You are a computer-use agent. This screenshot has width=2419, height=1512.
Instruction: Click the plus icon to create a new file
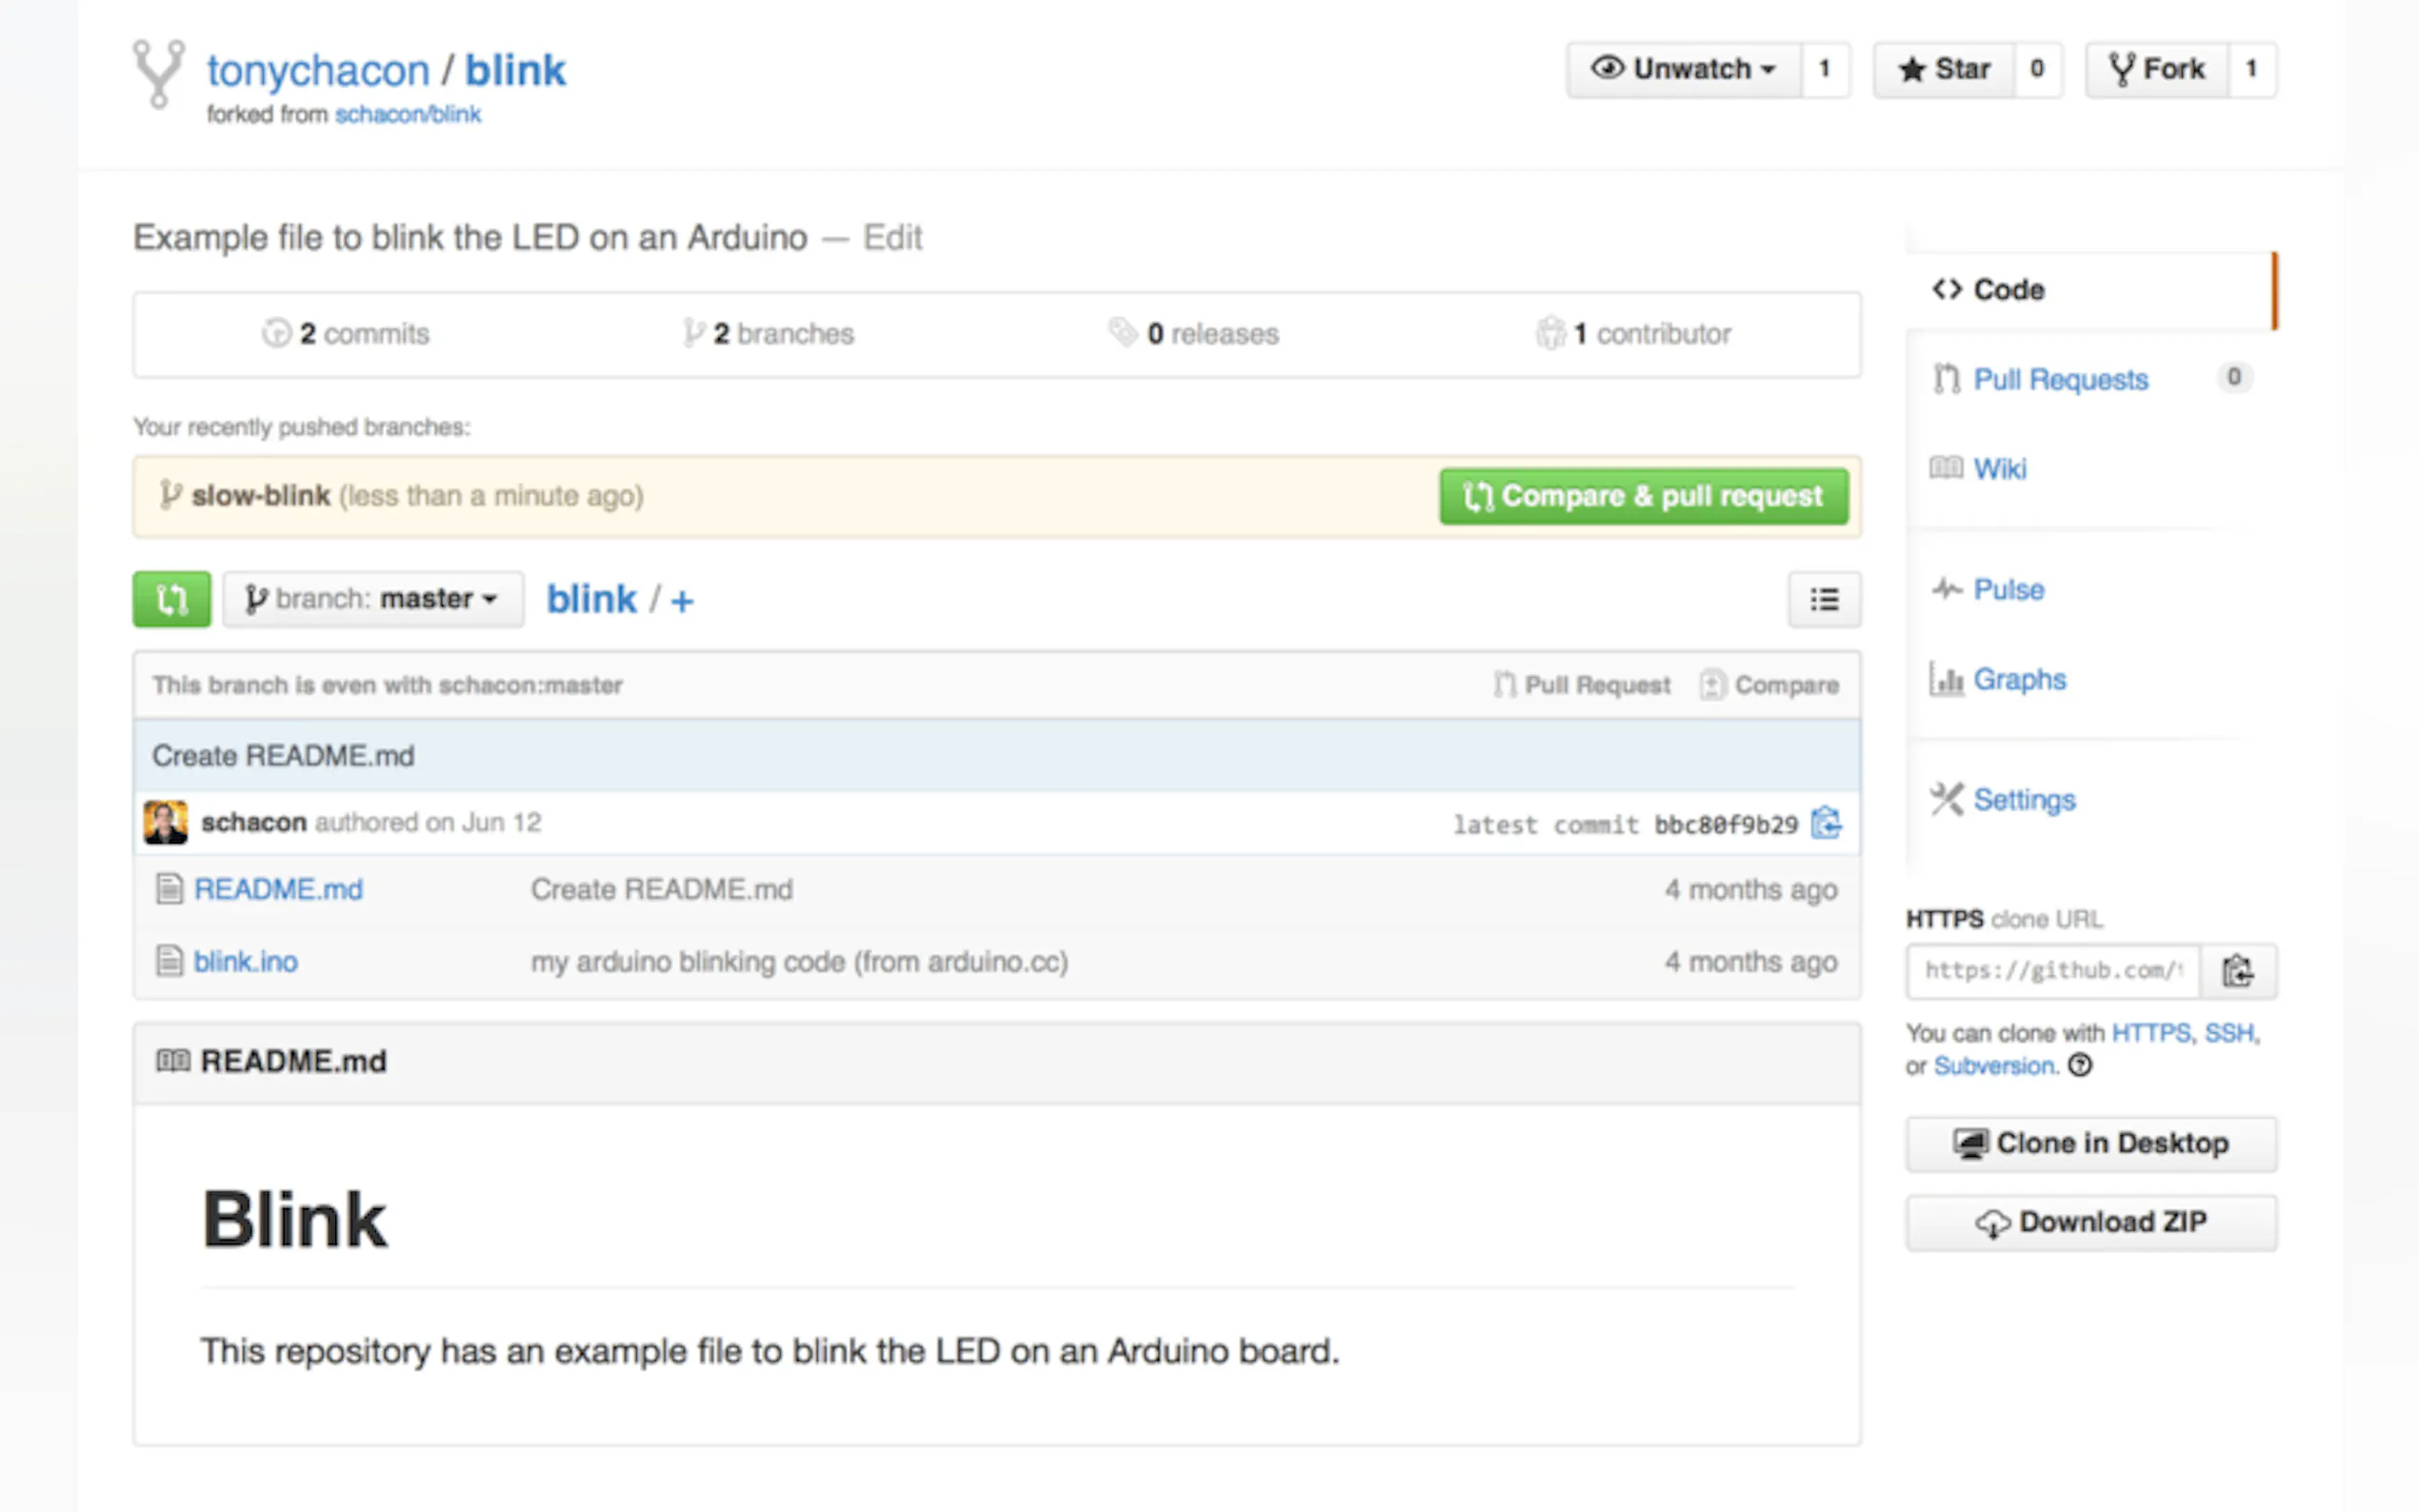pyautogui.click(x=682, y=601)
